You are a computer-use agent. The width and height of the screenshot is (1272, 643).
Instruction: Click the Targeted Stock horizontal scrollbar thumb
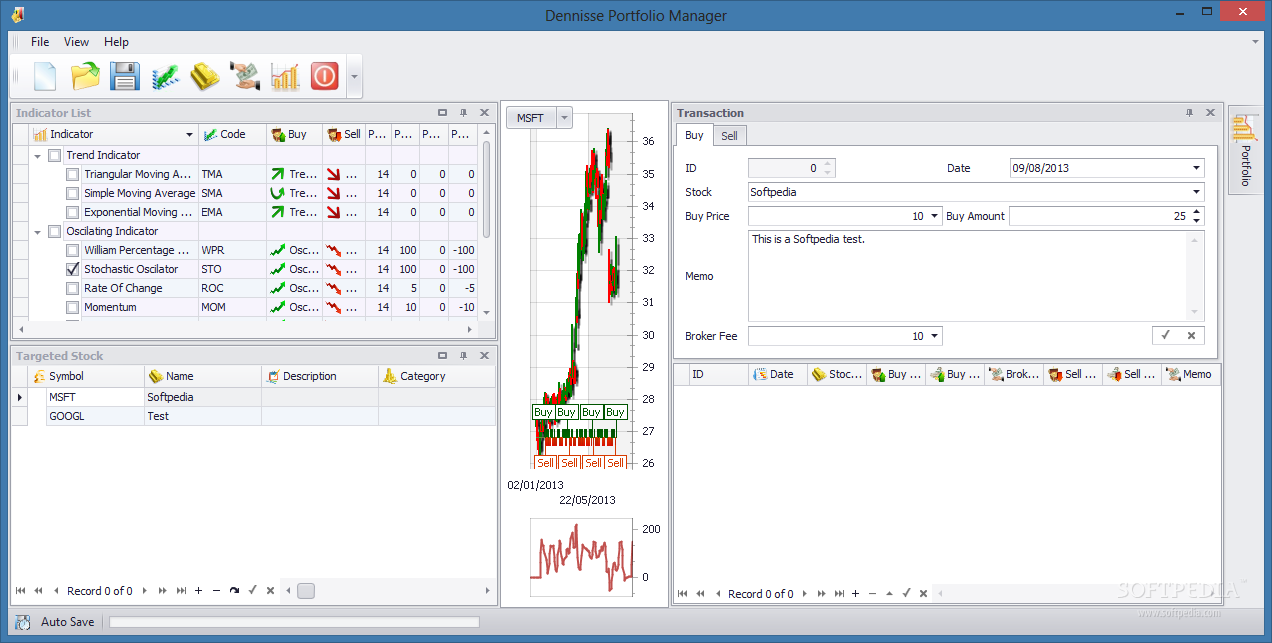pos(306,591)
